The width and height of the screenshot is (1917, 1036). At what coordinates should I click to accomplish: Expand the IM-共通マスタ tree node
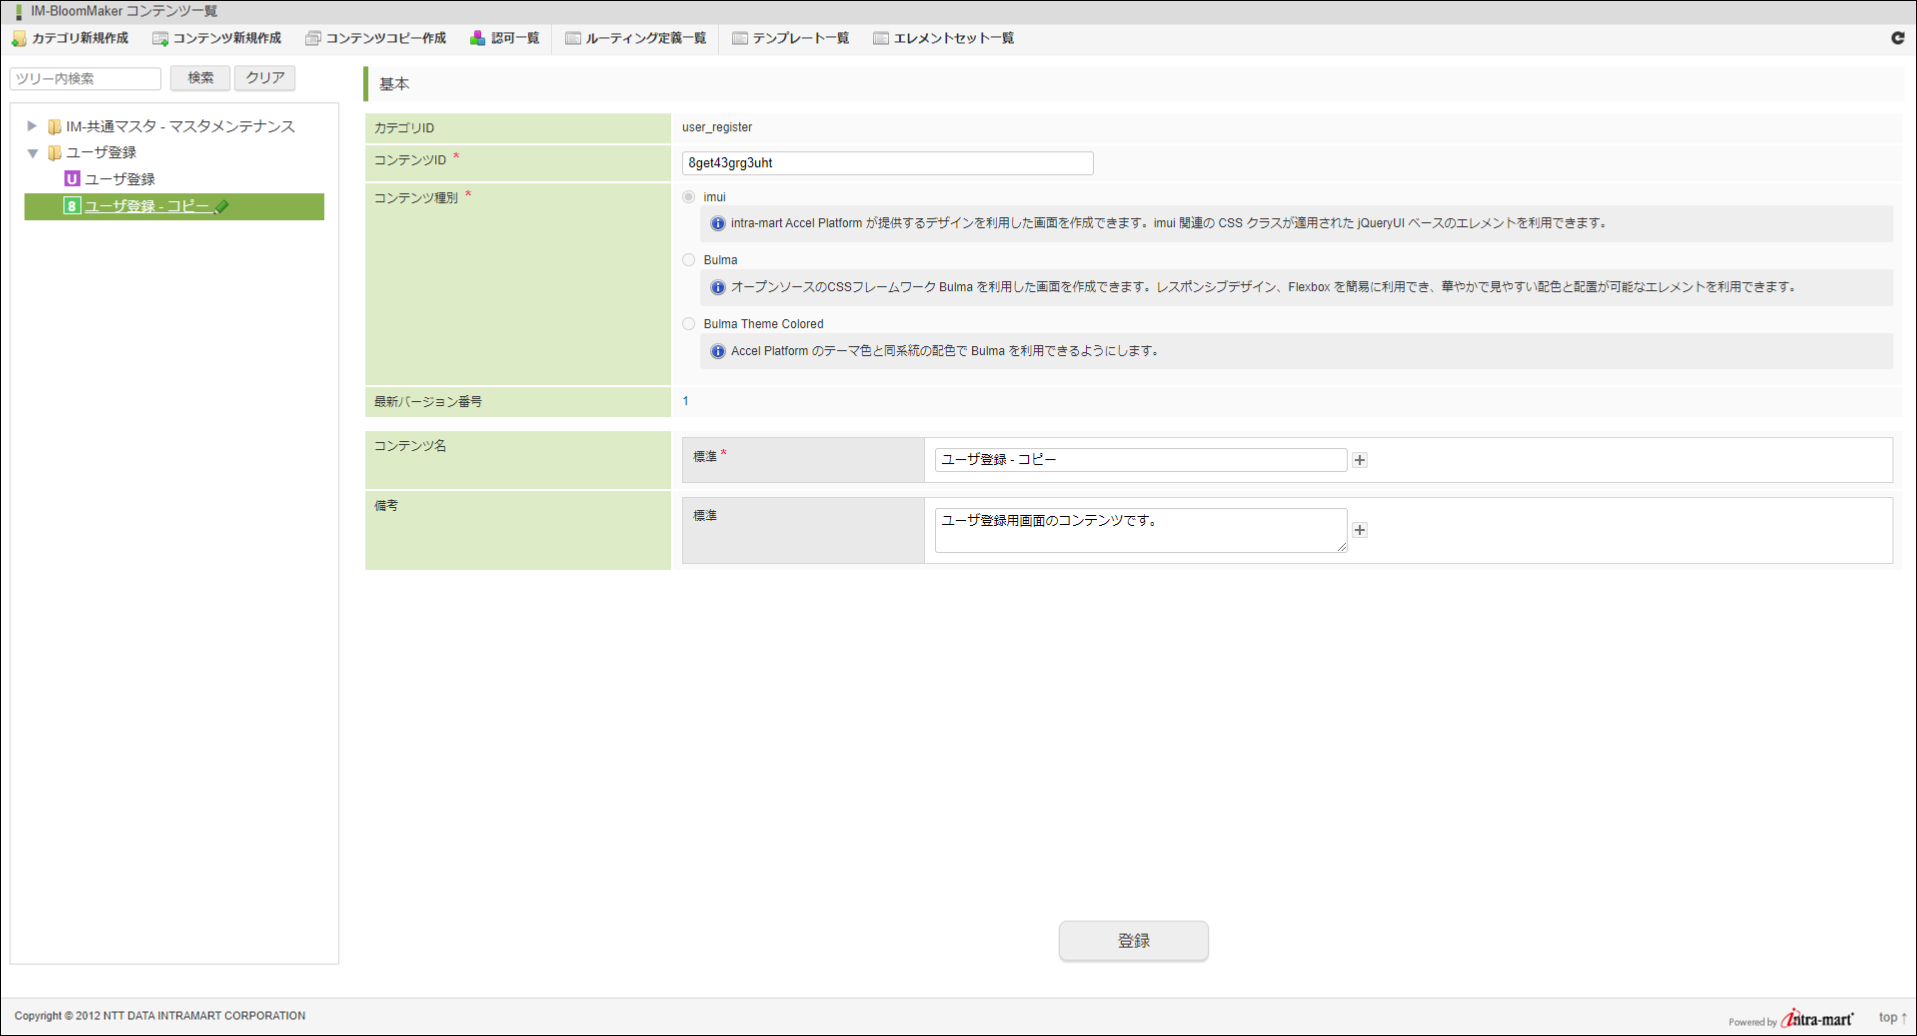tap(32, 126)
